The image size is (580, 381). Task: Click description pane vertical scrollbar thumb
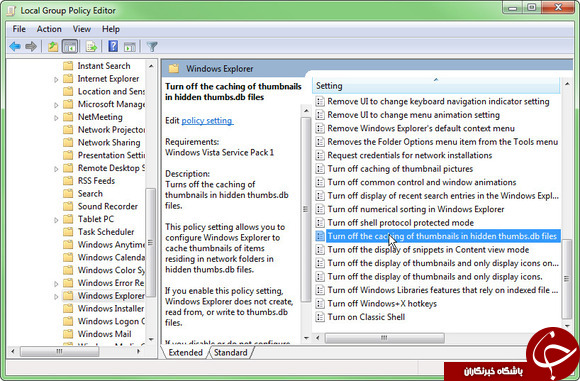pyautogui.click(x=306, y=209)
